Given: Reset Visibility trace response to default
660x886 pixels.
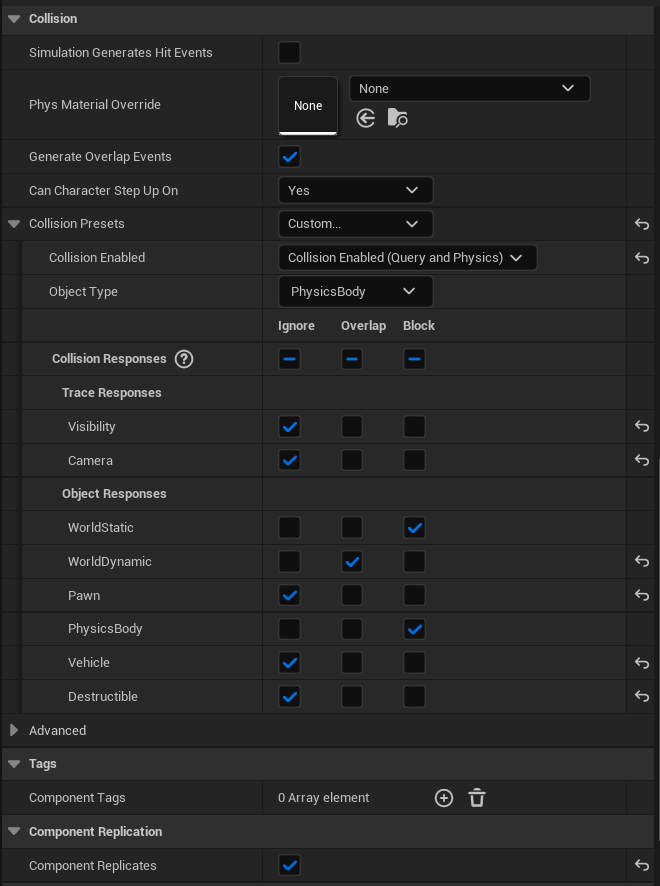Looking at the screenshot, I should point(641,426).
